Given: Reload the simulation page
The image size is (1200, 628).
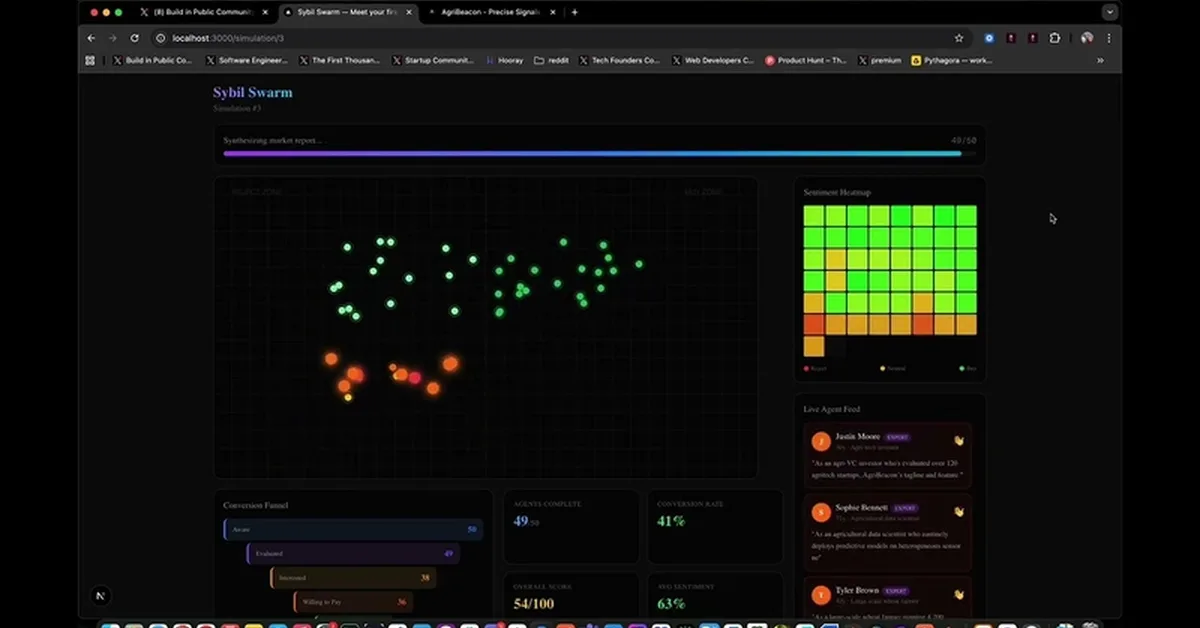Looking at the screenshot, I should [x=134, y=38].
